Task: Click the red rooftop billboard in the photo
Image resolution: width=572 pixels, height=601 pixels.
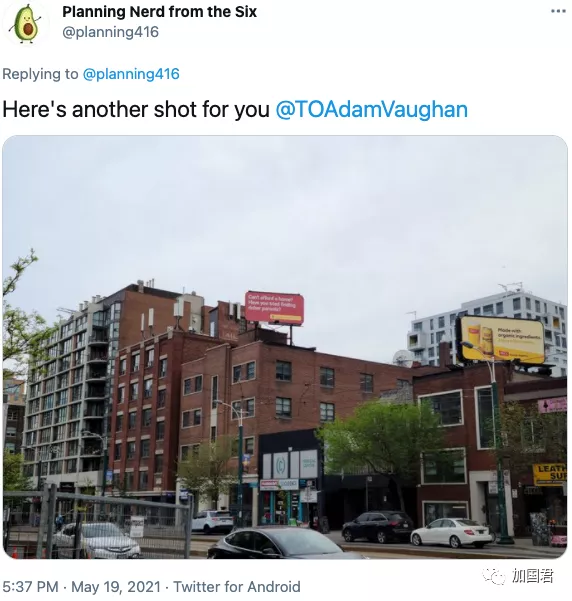Action: point(274,308)
